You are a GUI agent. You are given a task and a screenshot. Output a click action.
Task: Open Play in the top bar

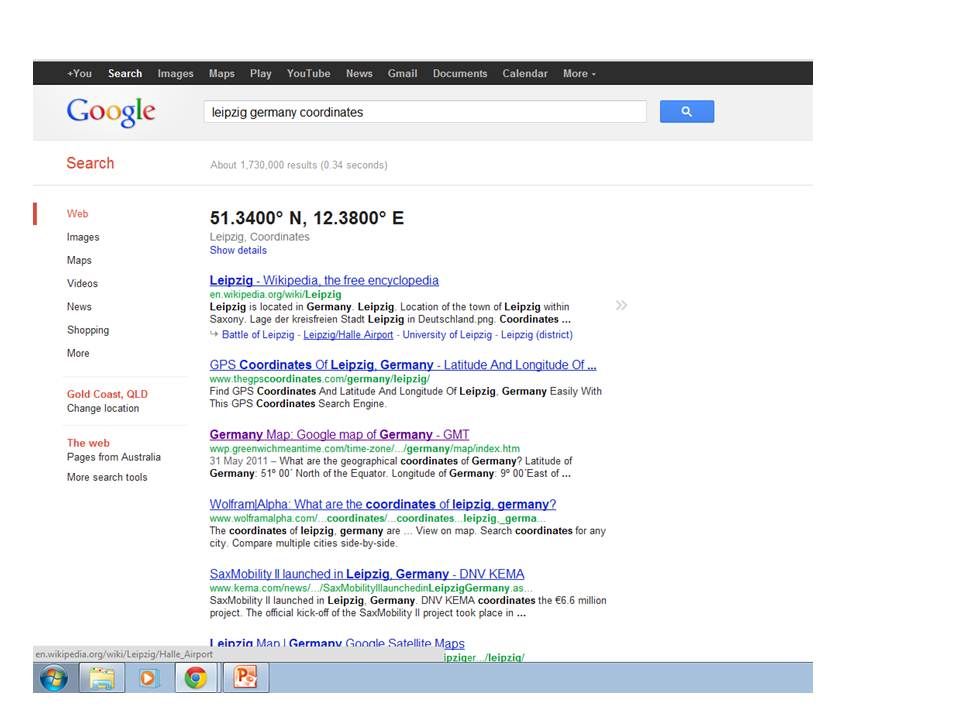tap(260, 73)
